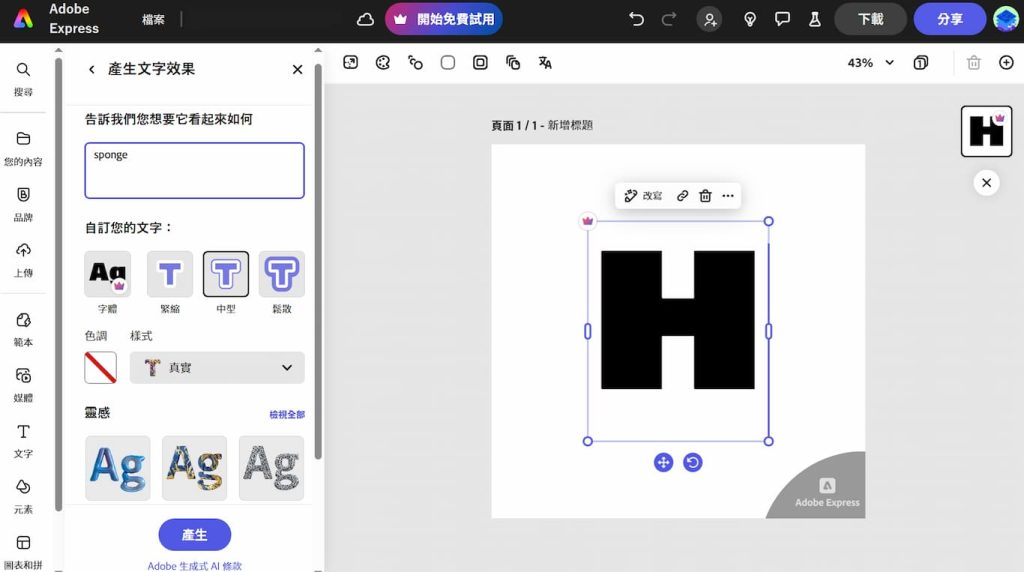
Task: Open the 檔案 menu
Action: [153, 20]
